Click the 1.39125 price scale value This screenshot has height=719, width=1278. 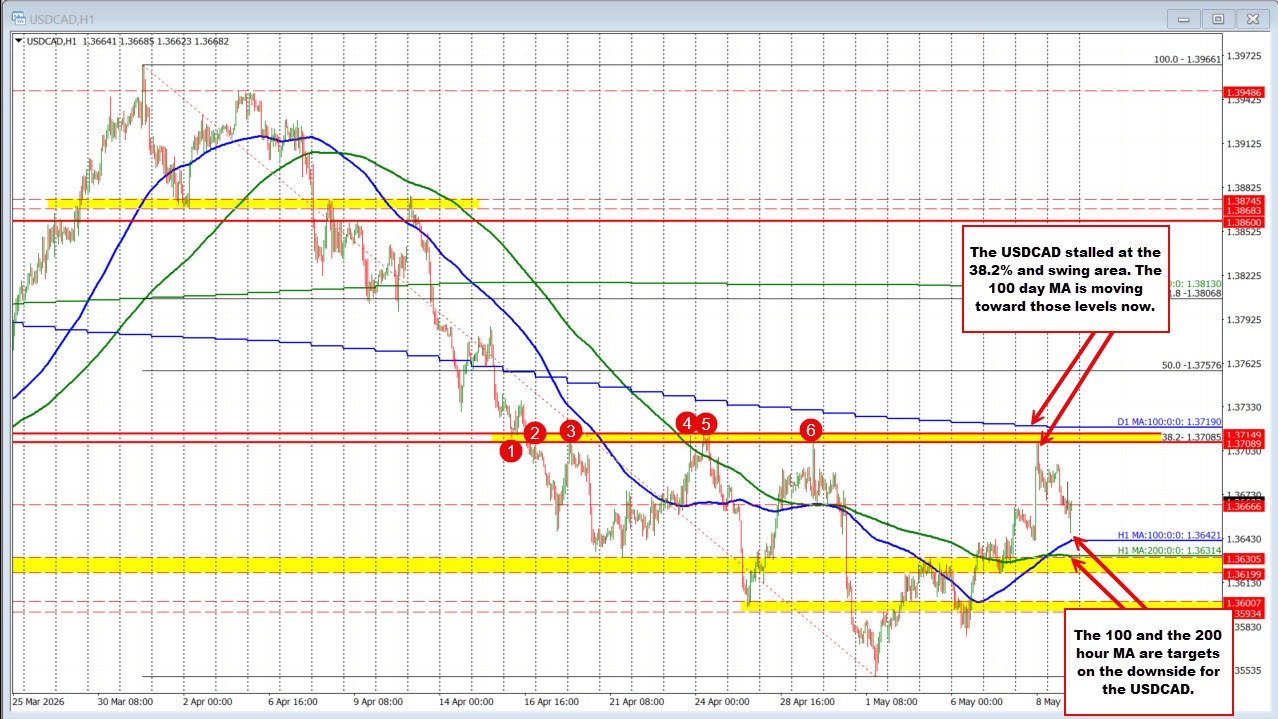[1246, 143]
